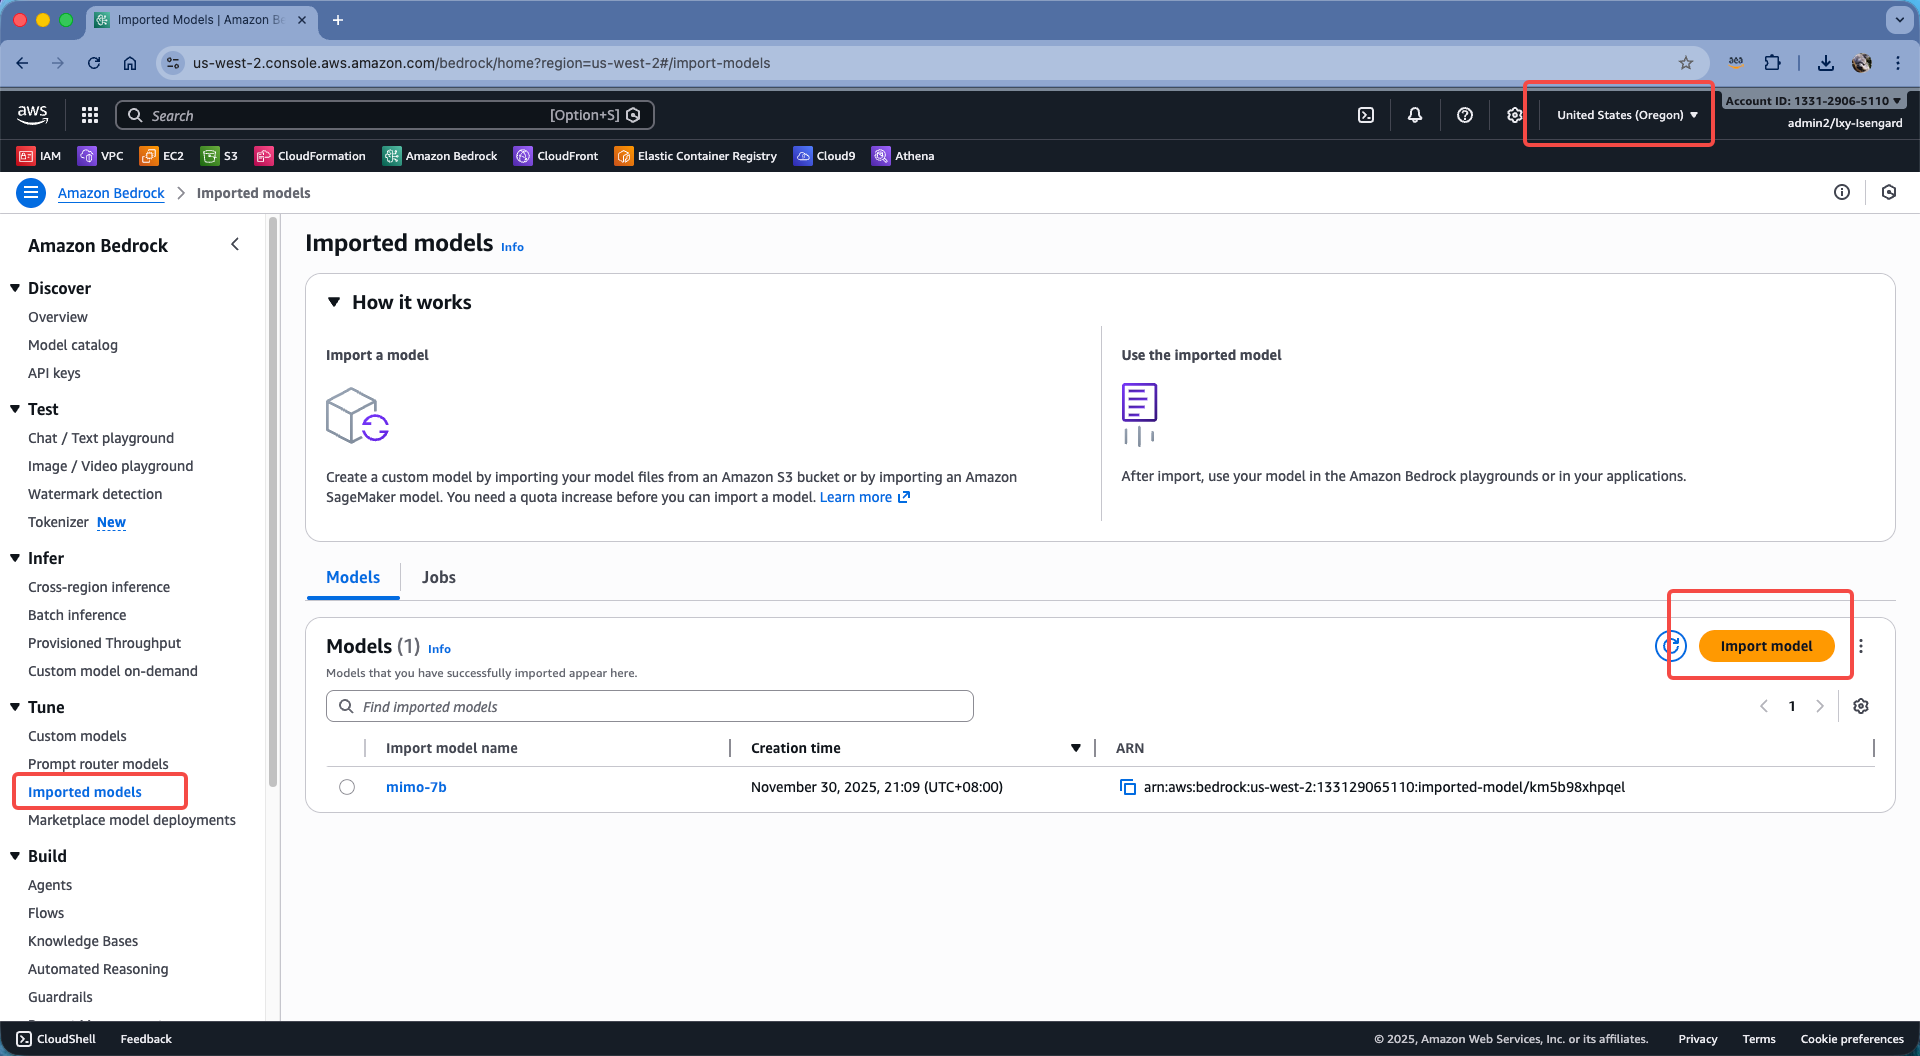Click the Import model button
Screen dimensions: 1920x1056
click(x=1766, y=646)
